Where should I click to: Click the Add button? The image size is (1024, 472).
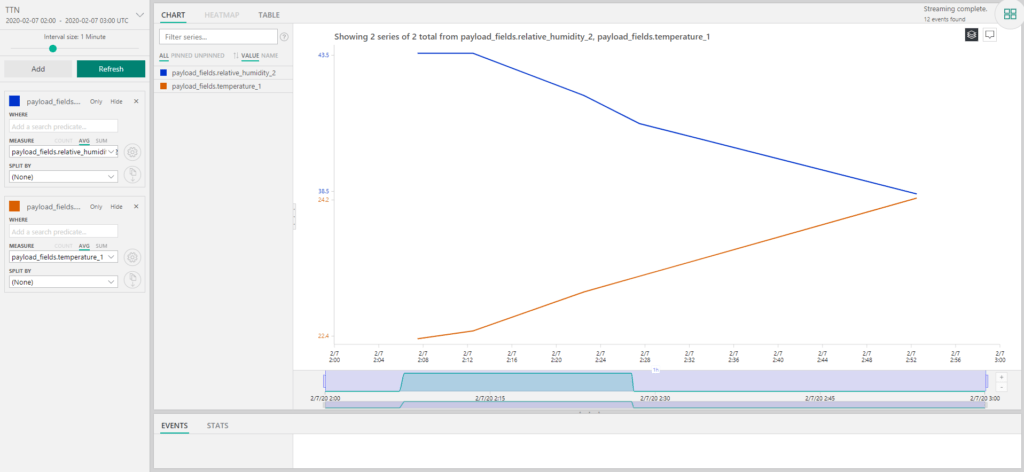(37, 69)
